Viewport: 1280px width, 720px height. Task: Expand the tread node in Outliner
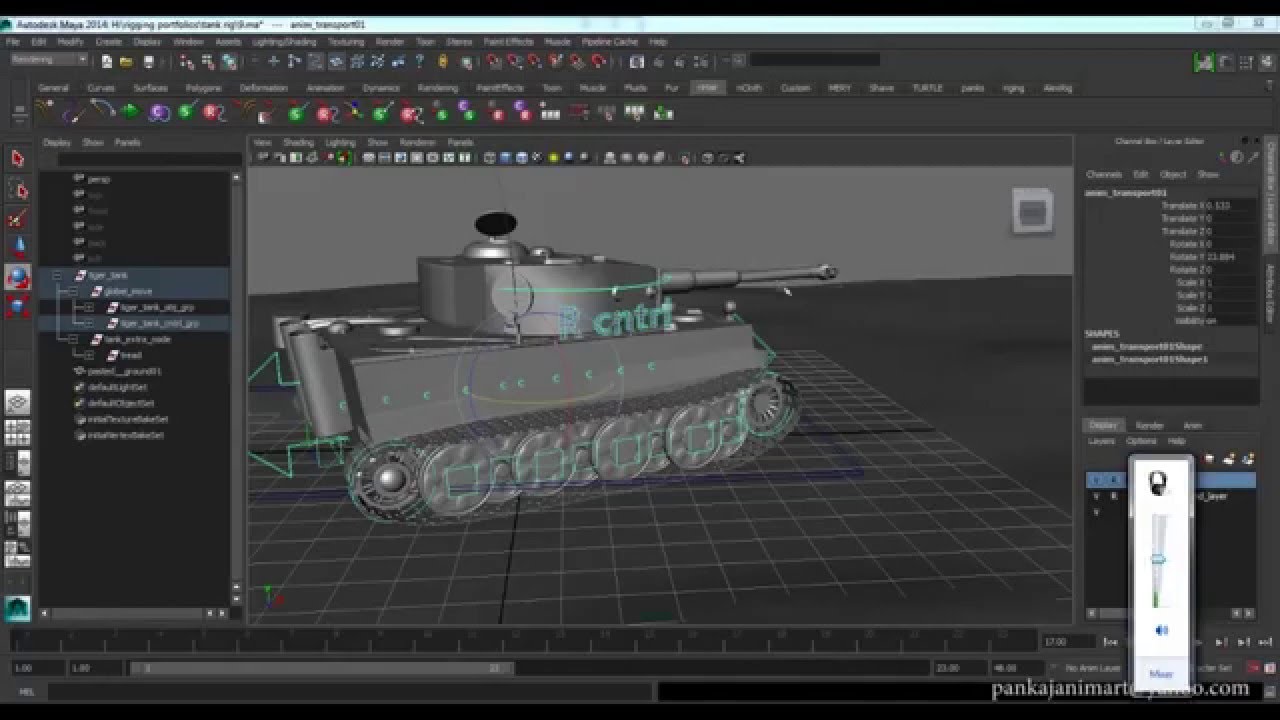(x=88, y=355)
